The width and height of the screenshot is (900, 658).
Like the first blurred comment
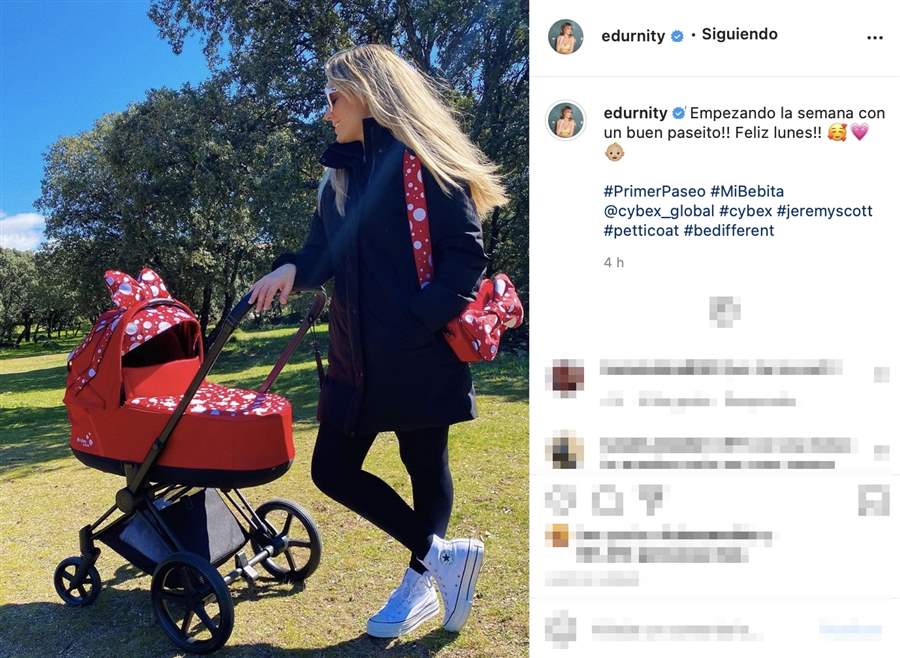(881, 375)
